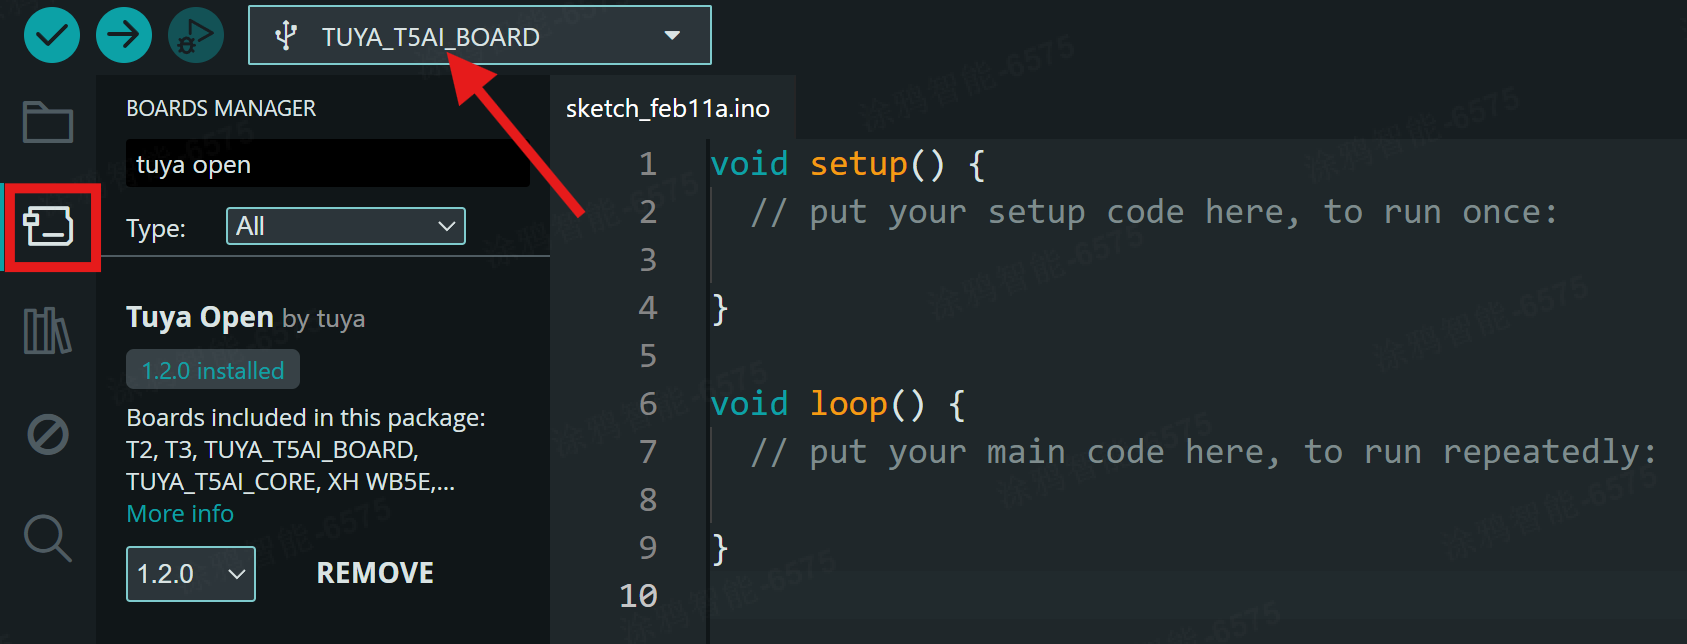Open the Type filter dropdown set to All
Screen dimensions: 1687x644
coord(345,227)
